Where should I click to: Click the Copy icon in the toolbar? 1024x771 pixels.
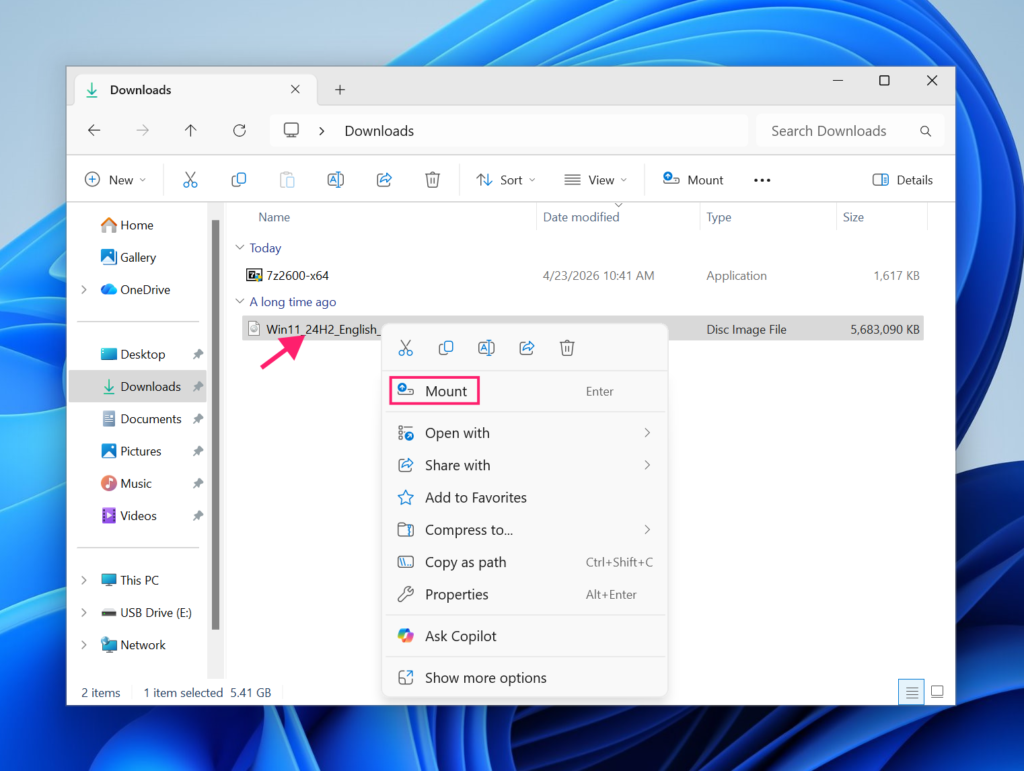pos(239,180)
